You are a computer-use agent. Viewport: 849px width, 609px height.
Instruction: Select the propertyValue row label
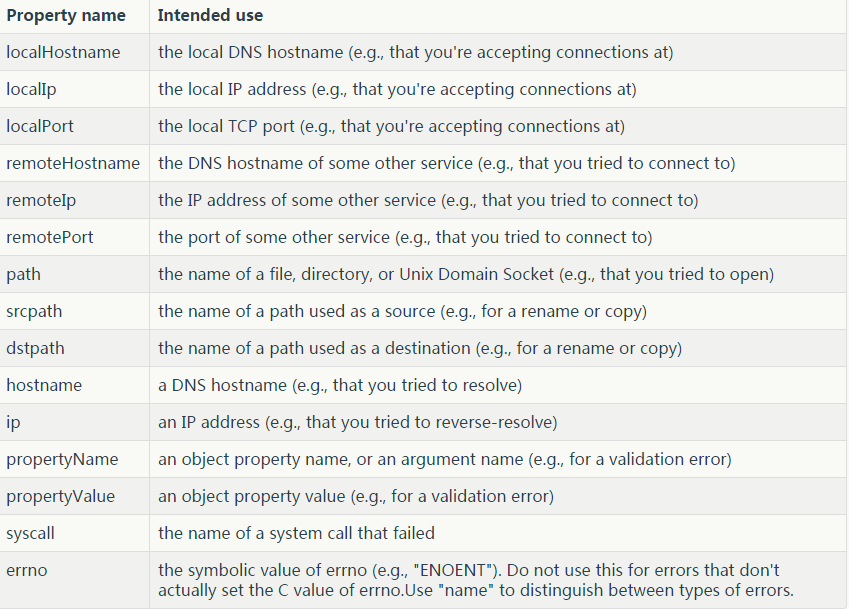[x=60, y=496]
